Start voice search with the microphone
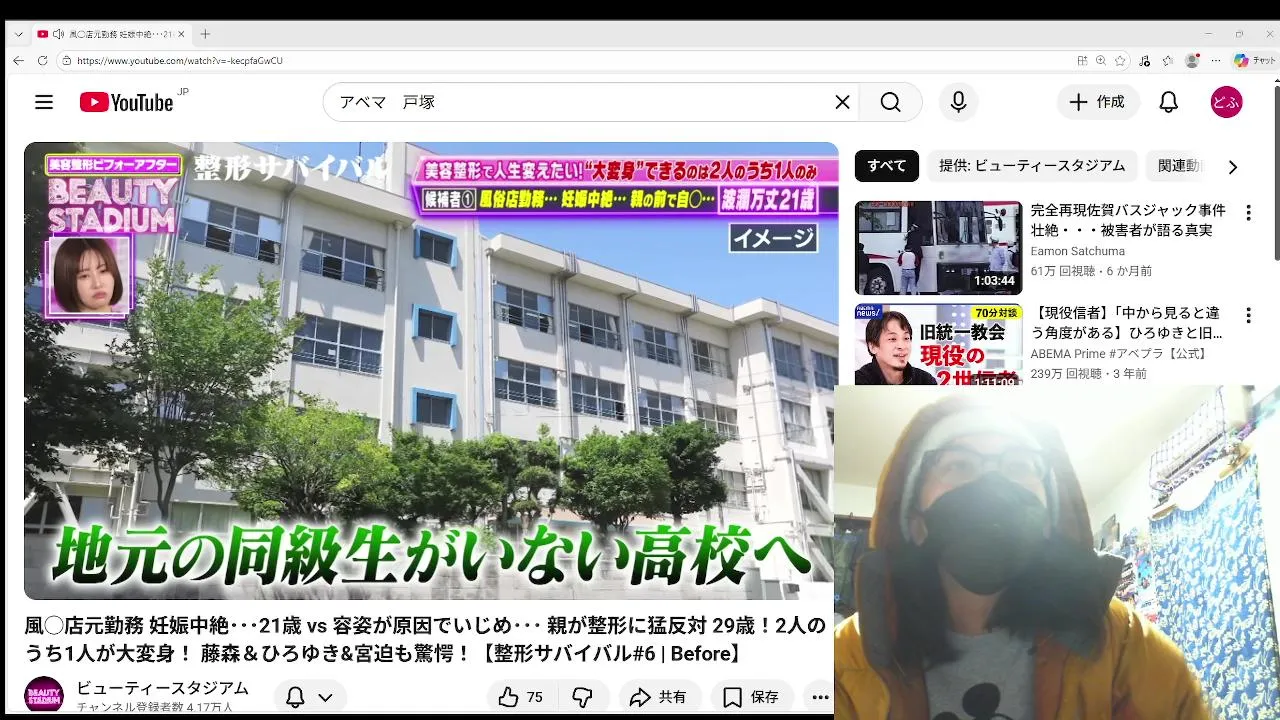The width and height of the screenshot is (1280, 720). pyautogui.click(x=958, y=102)
